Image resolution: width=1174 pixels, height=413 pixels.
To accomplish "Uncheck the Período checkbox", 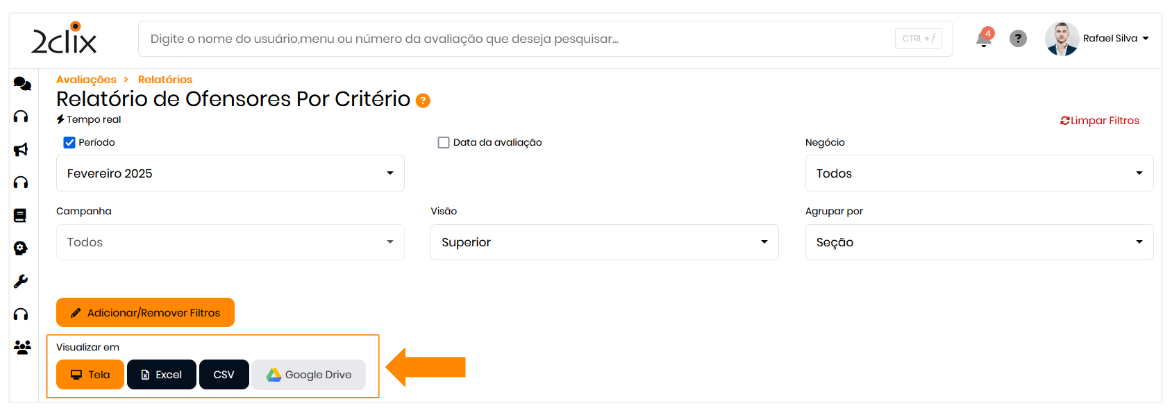I will coord(70,142).
